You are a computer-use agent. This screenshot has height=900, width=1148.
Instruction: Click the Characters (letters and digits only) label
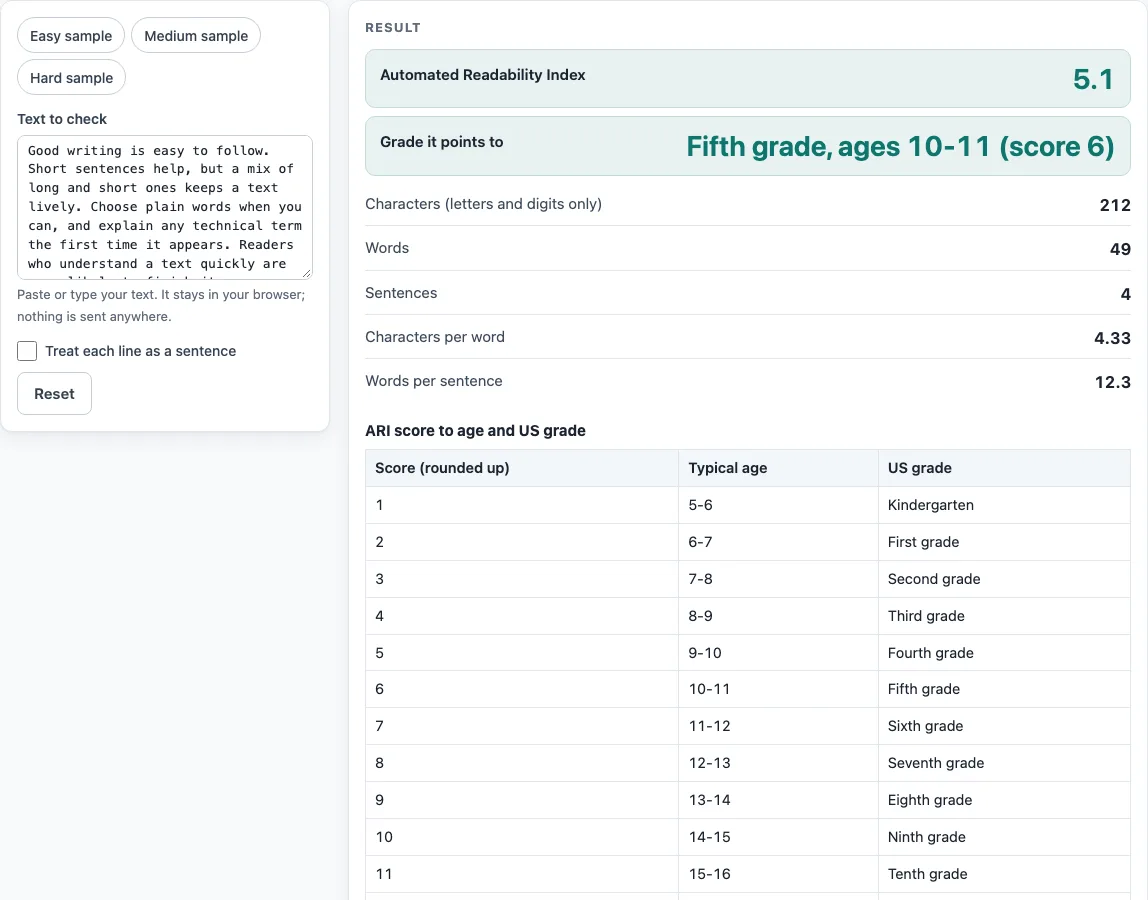[x=483, y=204]
